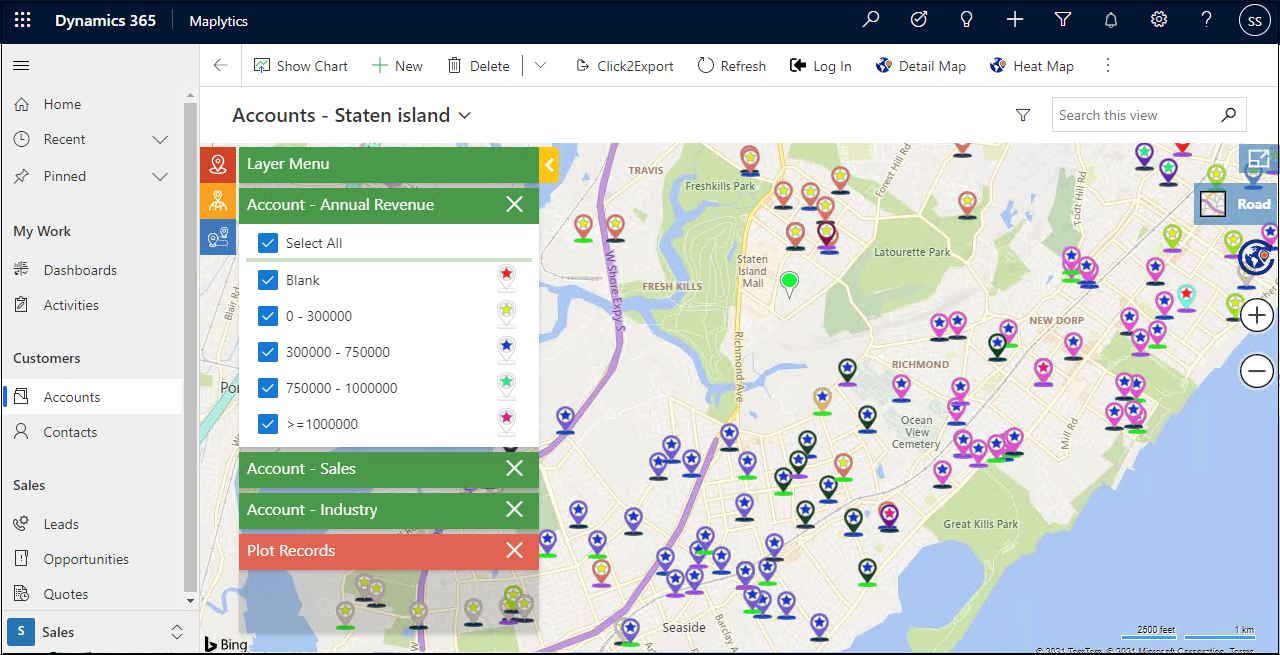Click Click2Export

coord(624,66)
